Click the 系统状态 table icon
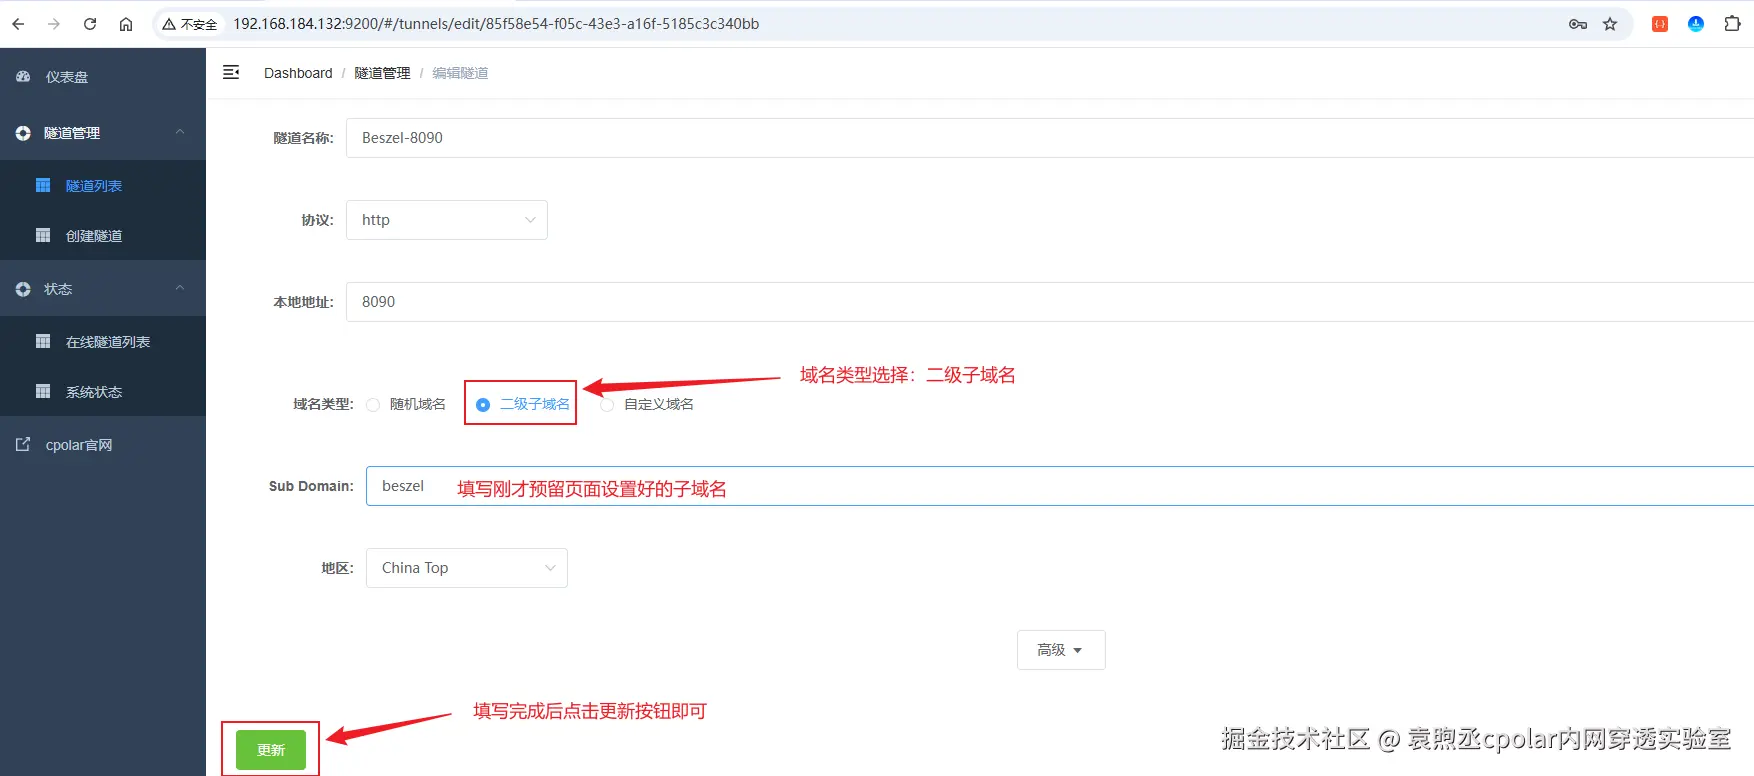The height and width of the screenshot is (776, 1754). coord(43,391)
